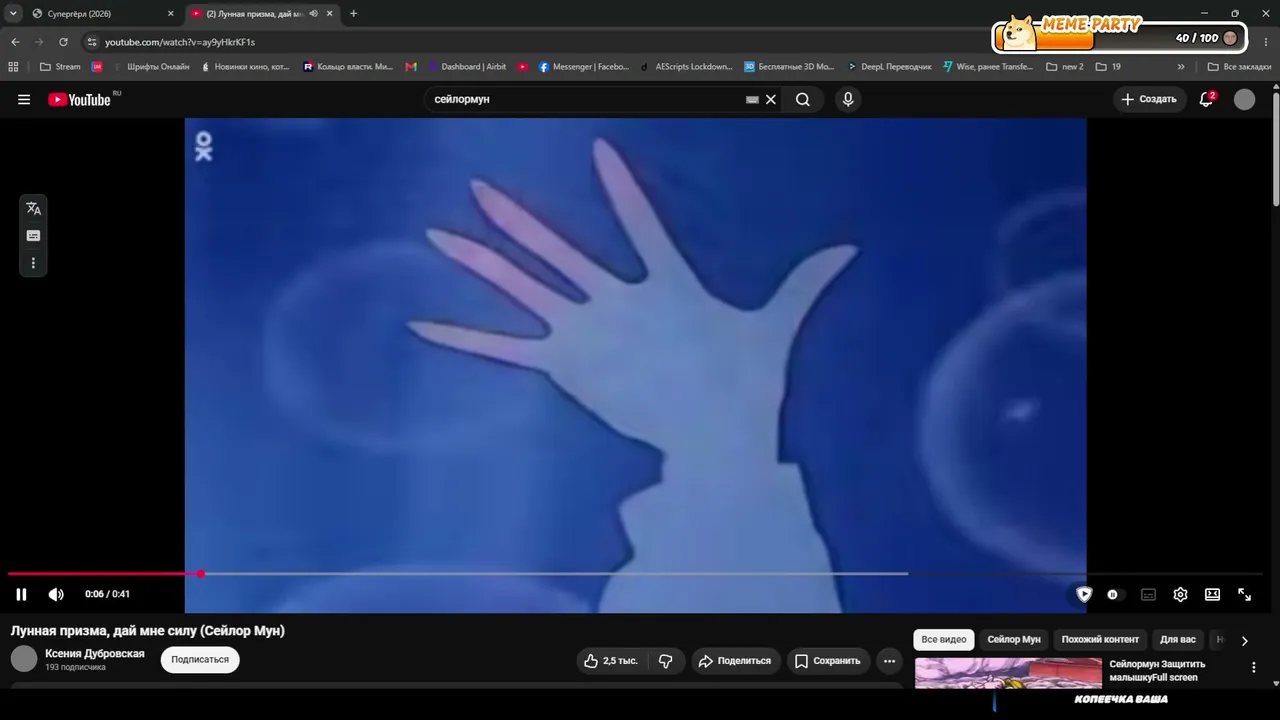Select the Похожий контент chip
Image resolution: width=1280 pixels, height=720 pixels.
tap(1100, 640)
